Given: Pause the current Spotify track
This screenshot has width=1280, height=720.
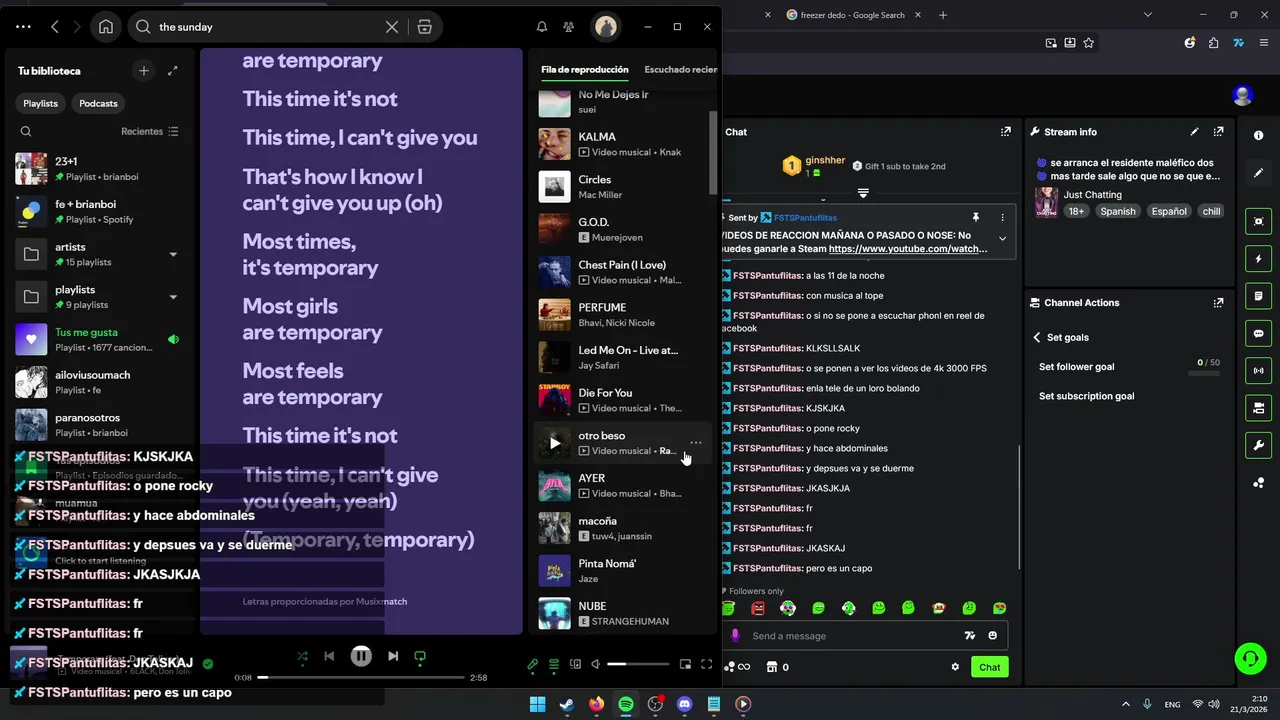Looking at the screenshot, I should (x=361, y=656).
